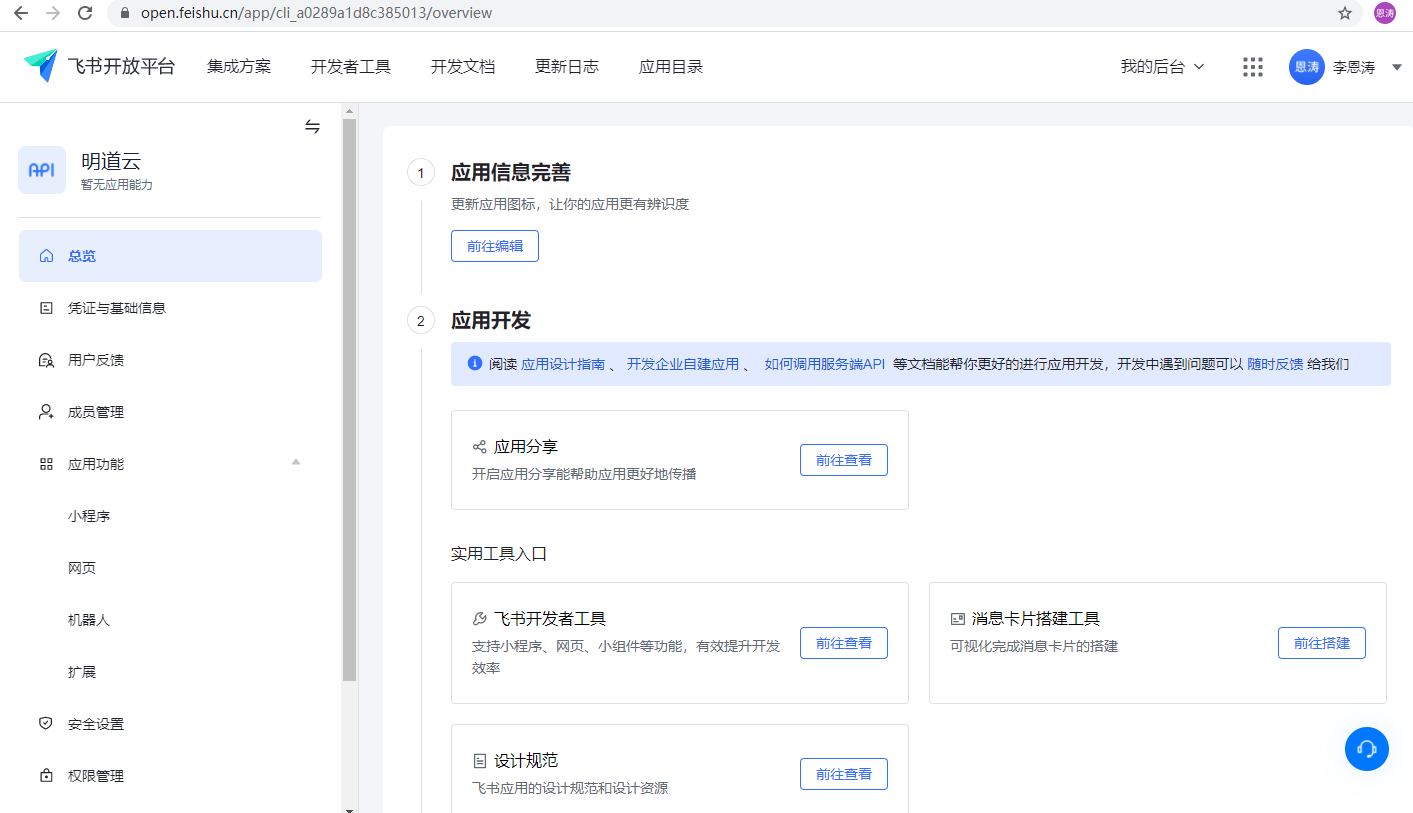This screenshot has height=813, width=1413.
Task: Click the 前往搭建 button
Action: pos(1322,643)
